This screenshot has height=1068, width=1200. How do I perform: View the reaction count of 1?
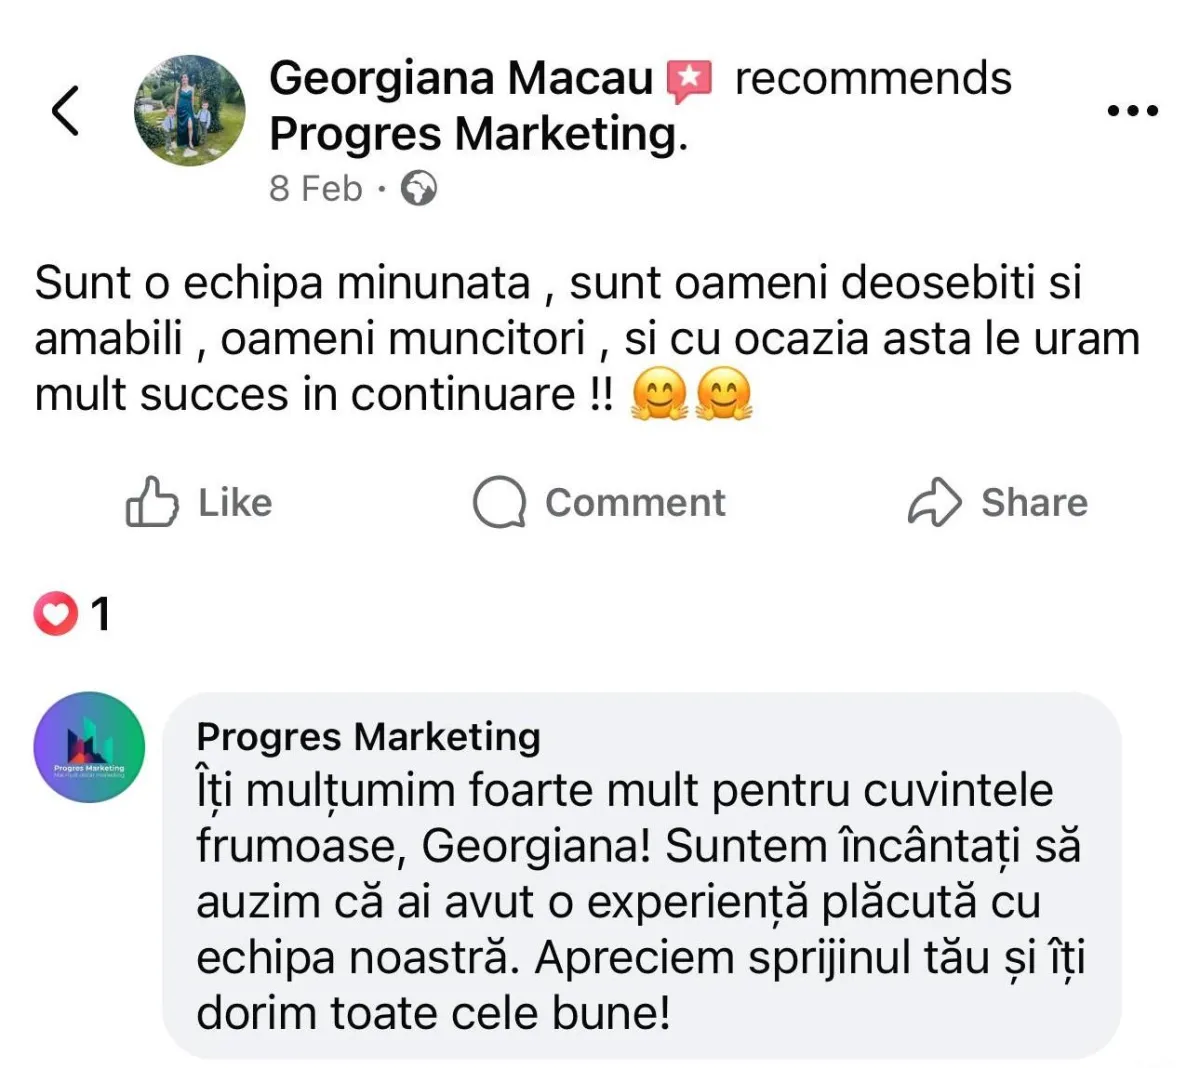point(100,614)
